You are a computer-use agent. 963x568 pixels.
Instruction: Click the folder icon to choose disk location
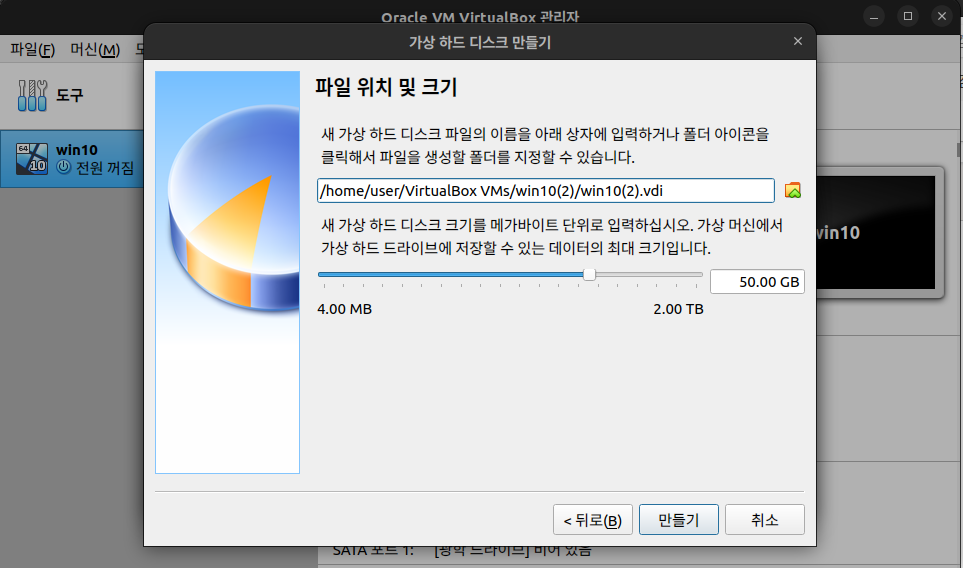click(793, 190)
